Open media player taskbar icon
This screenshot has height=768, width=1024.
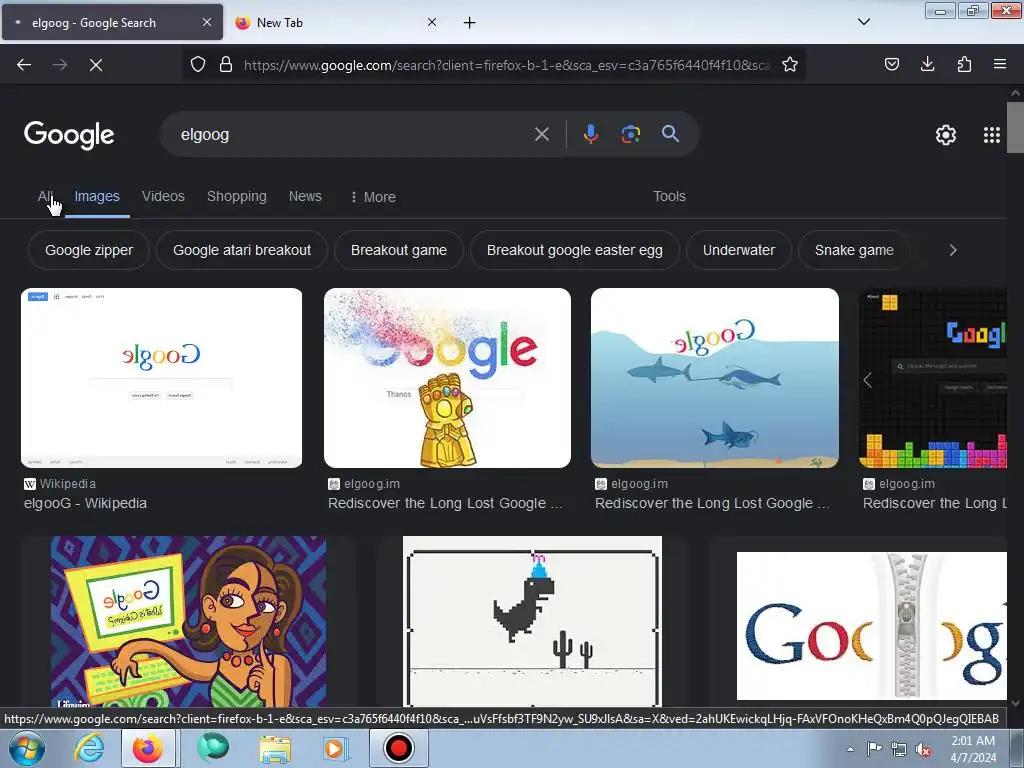click(x=334, y=748)
